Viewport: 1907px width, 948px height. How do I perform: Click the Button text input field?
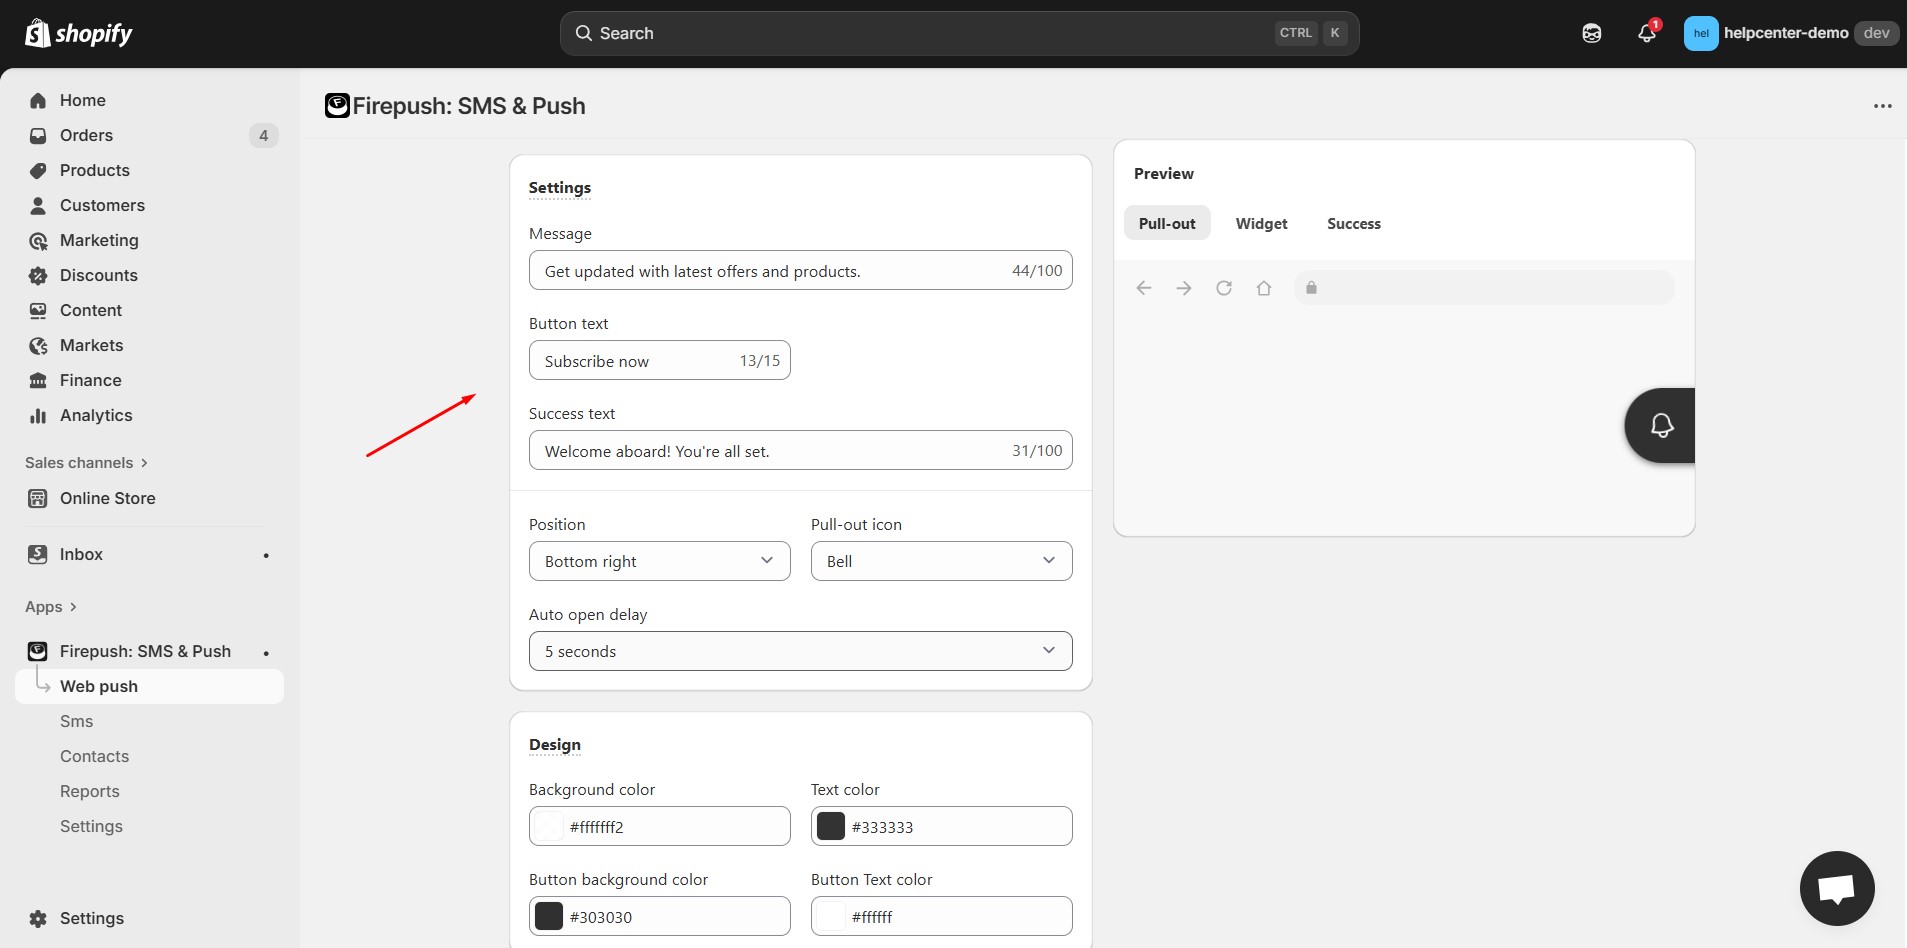tap(635, 361)
